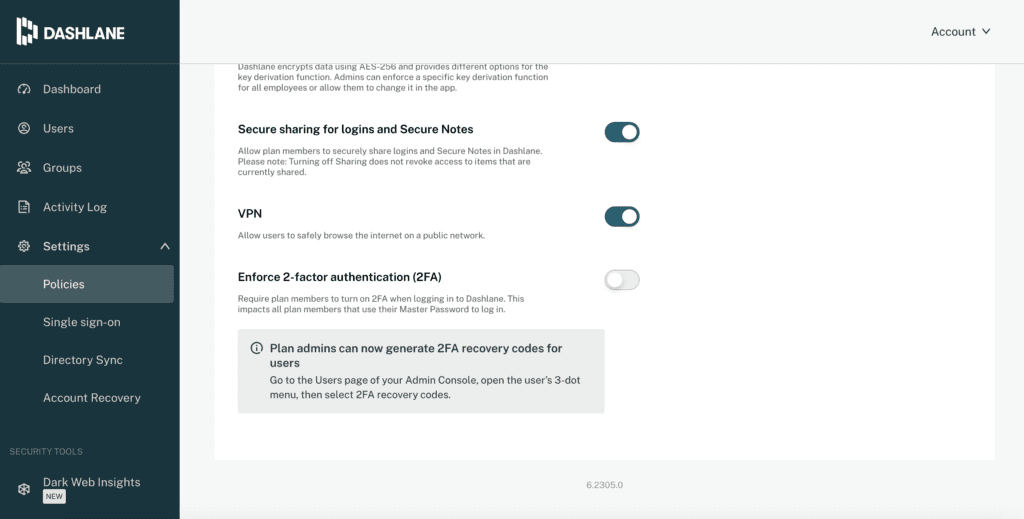Screen dimensions: 1024x519
Task: Select the Policies menu item
Action: pyautogui.click(x=64, y=284)
